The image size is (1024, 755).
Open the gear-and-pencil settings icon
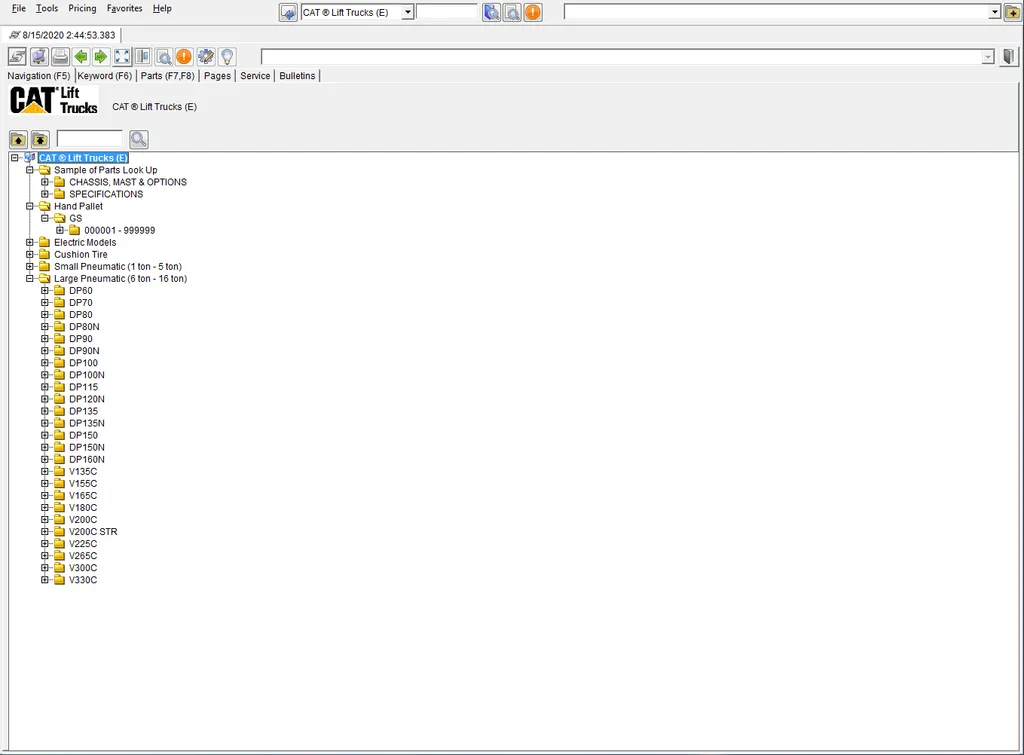206,57
